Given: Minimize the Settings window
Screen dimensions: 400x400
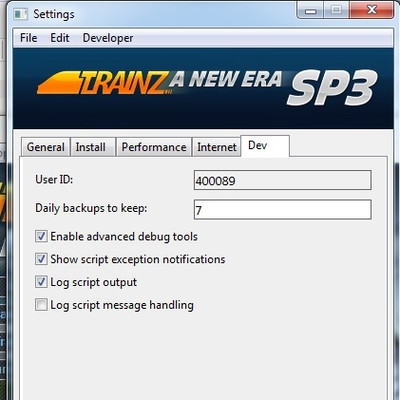Looking at the screenshot, I should (311, 11).
